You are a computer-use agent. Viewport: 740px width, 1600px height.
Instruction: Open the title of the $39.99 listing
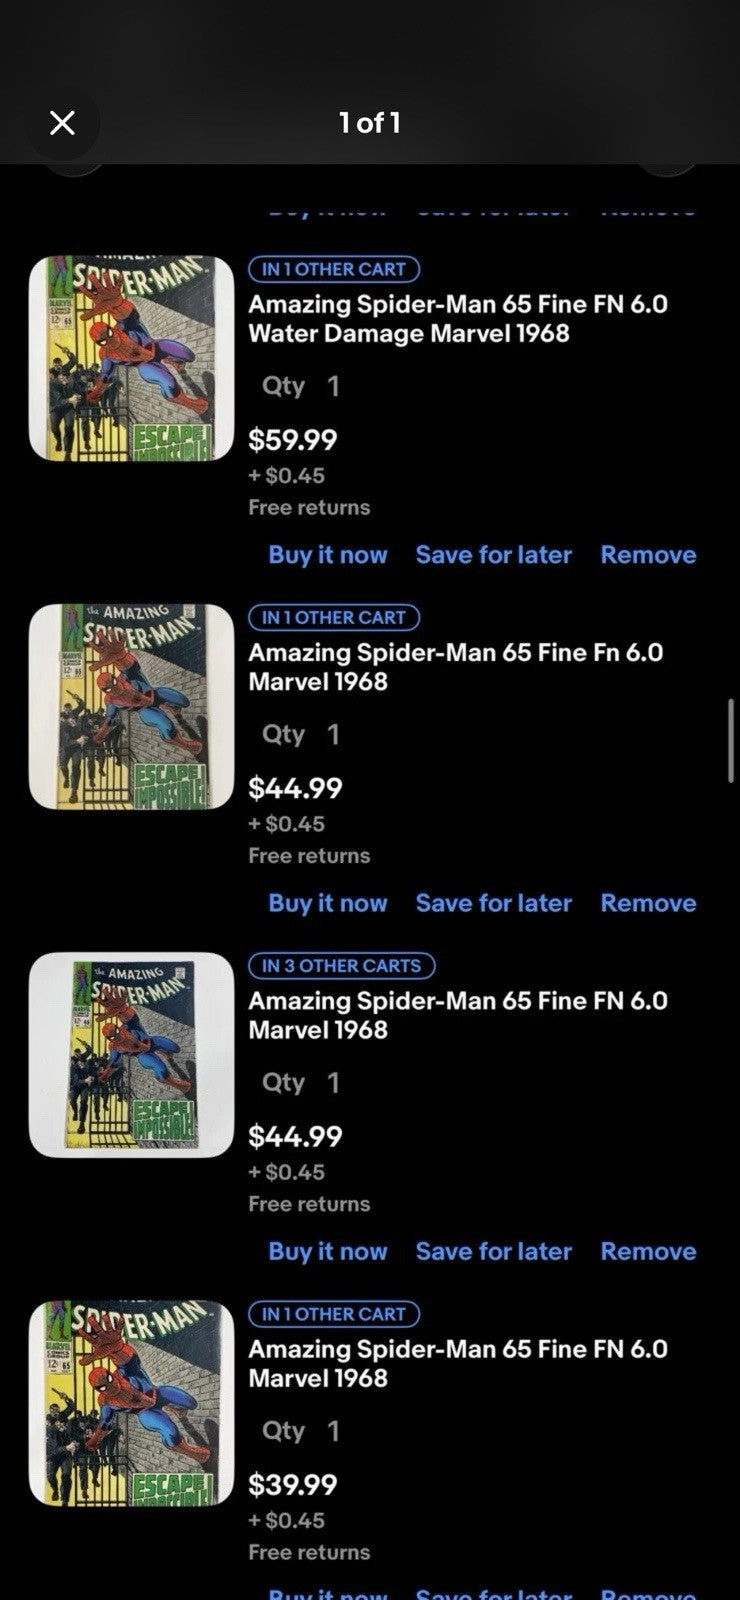coord(457,1363)
